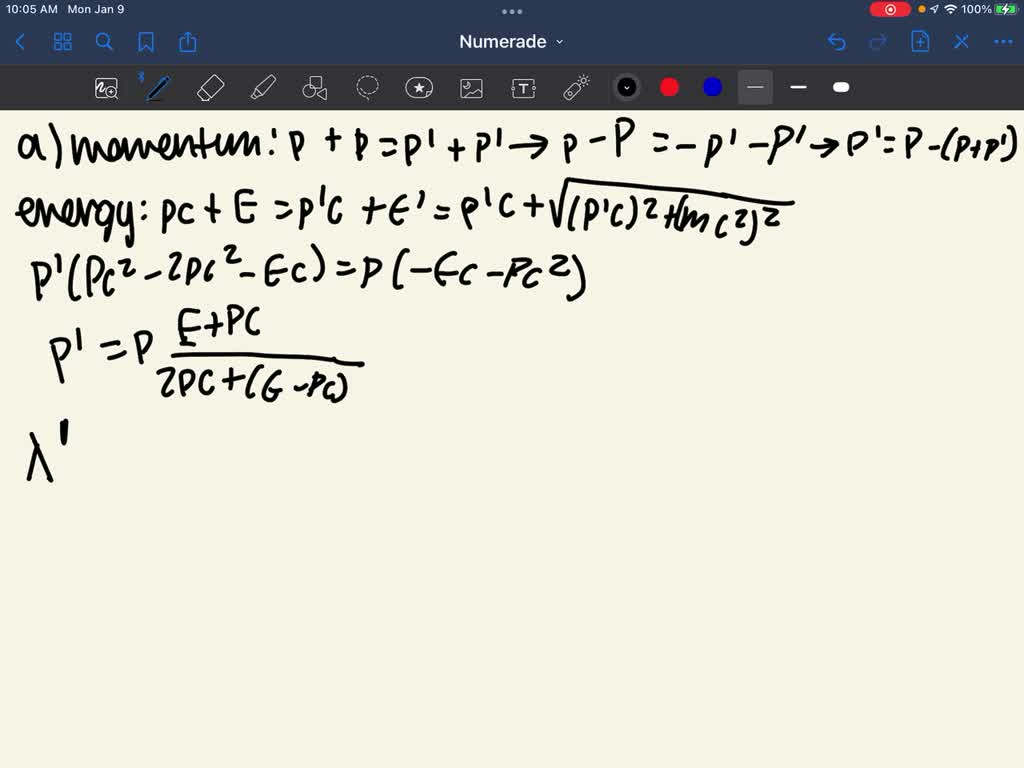Activate the lasso selection tool
Image resolution: width=1024 pixels, height=768 pixels.
click(x=367, y=88)
